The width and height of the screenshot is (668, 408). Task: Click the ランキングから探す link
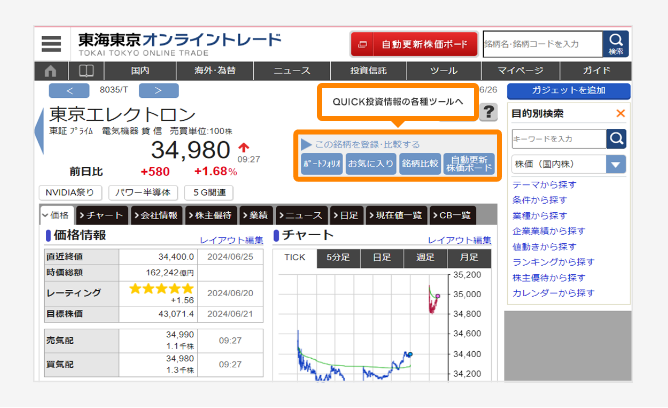(x=553, y=262)
